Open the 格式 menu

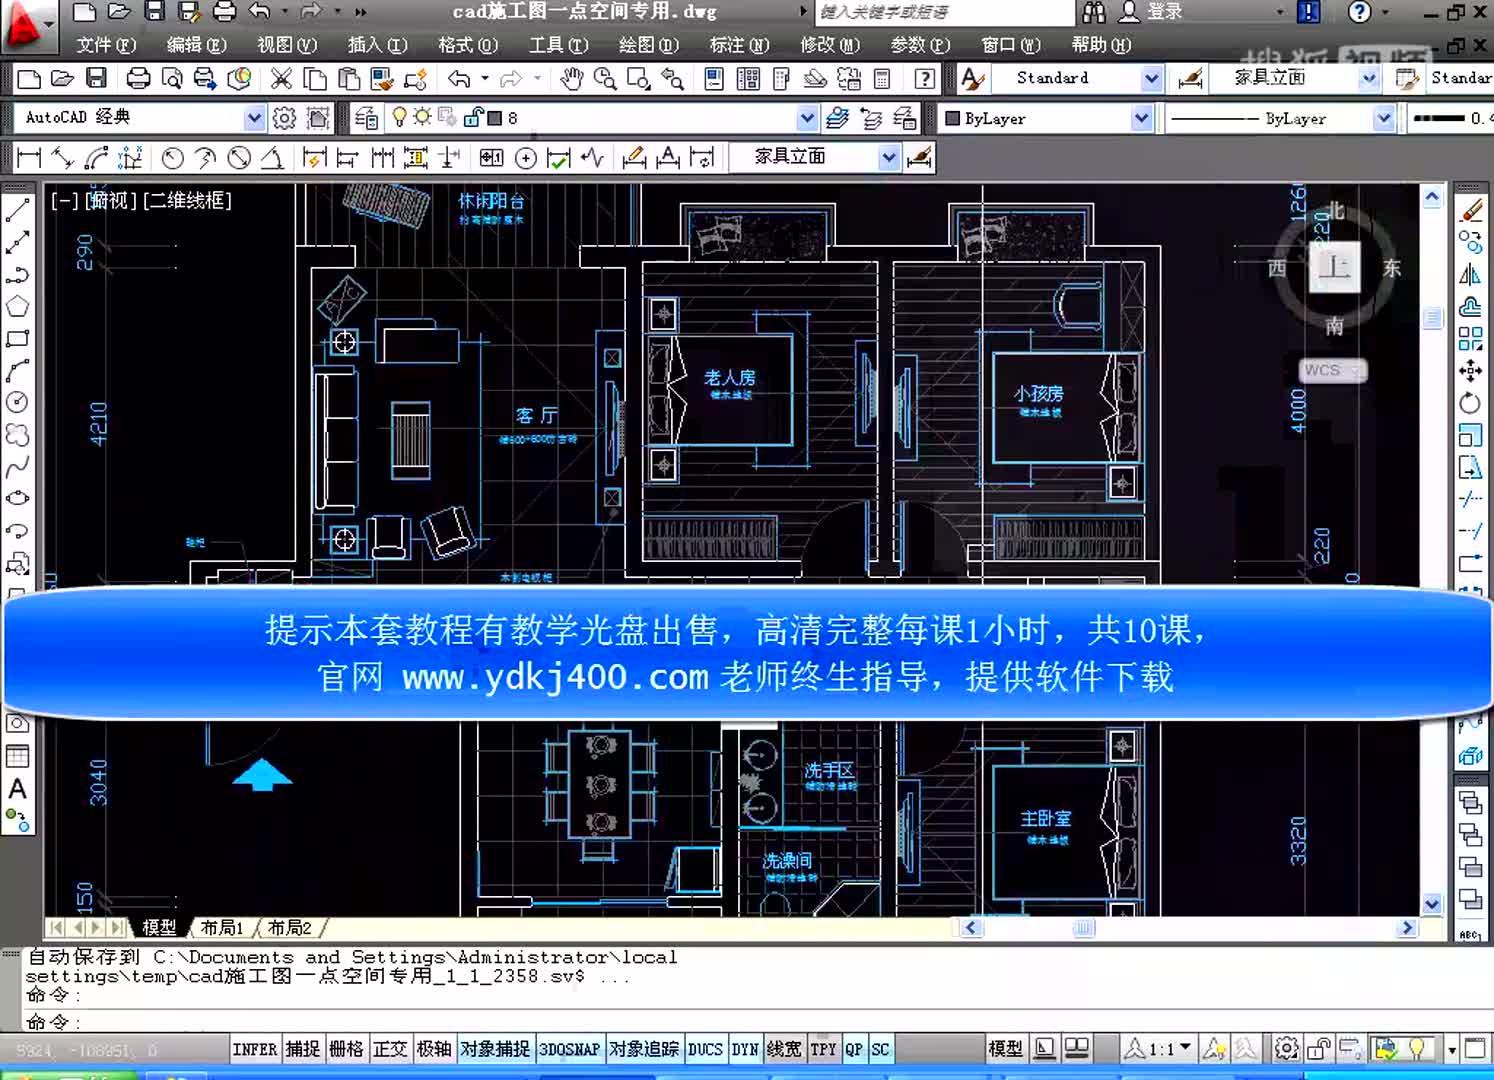[467, 45]
